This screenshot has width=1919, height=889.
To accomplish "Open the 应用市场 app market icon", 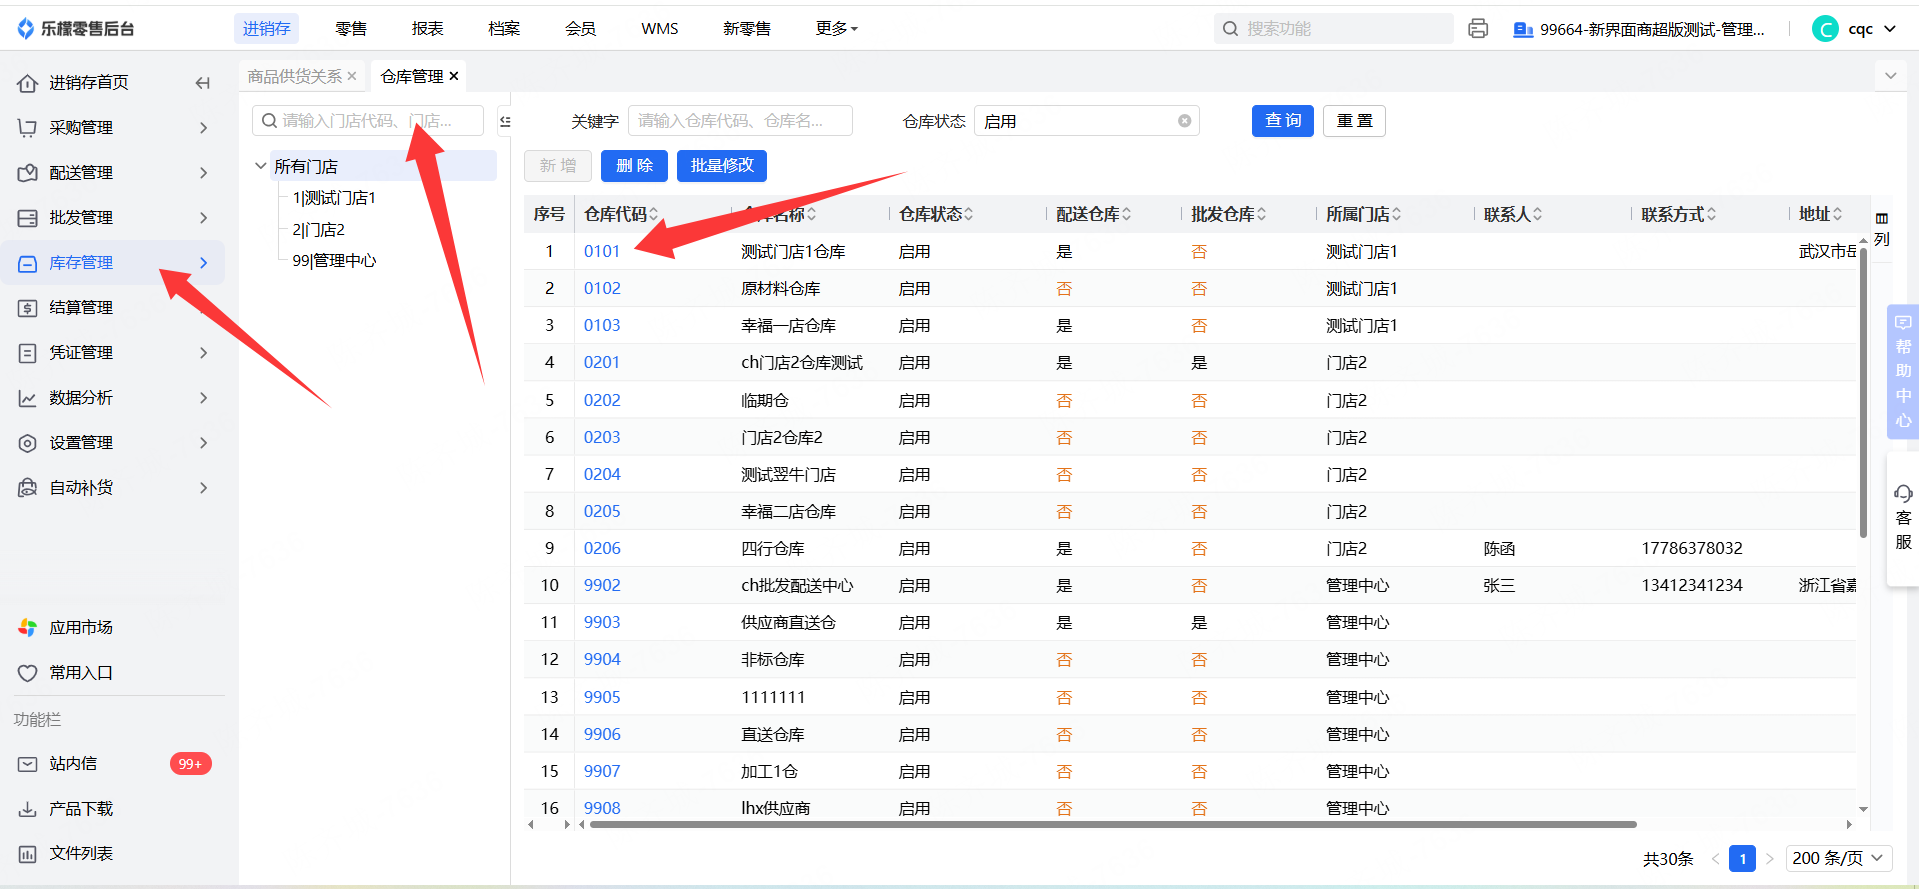I will [28, 627].
